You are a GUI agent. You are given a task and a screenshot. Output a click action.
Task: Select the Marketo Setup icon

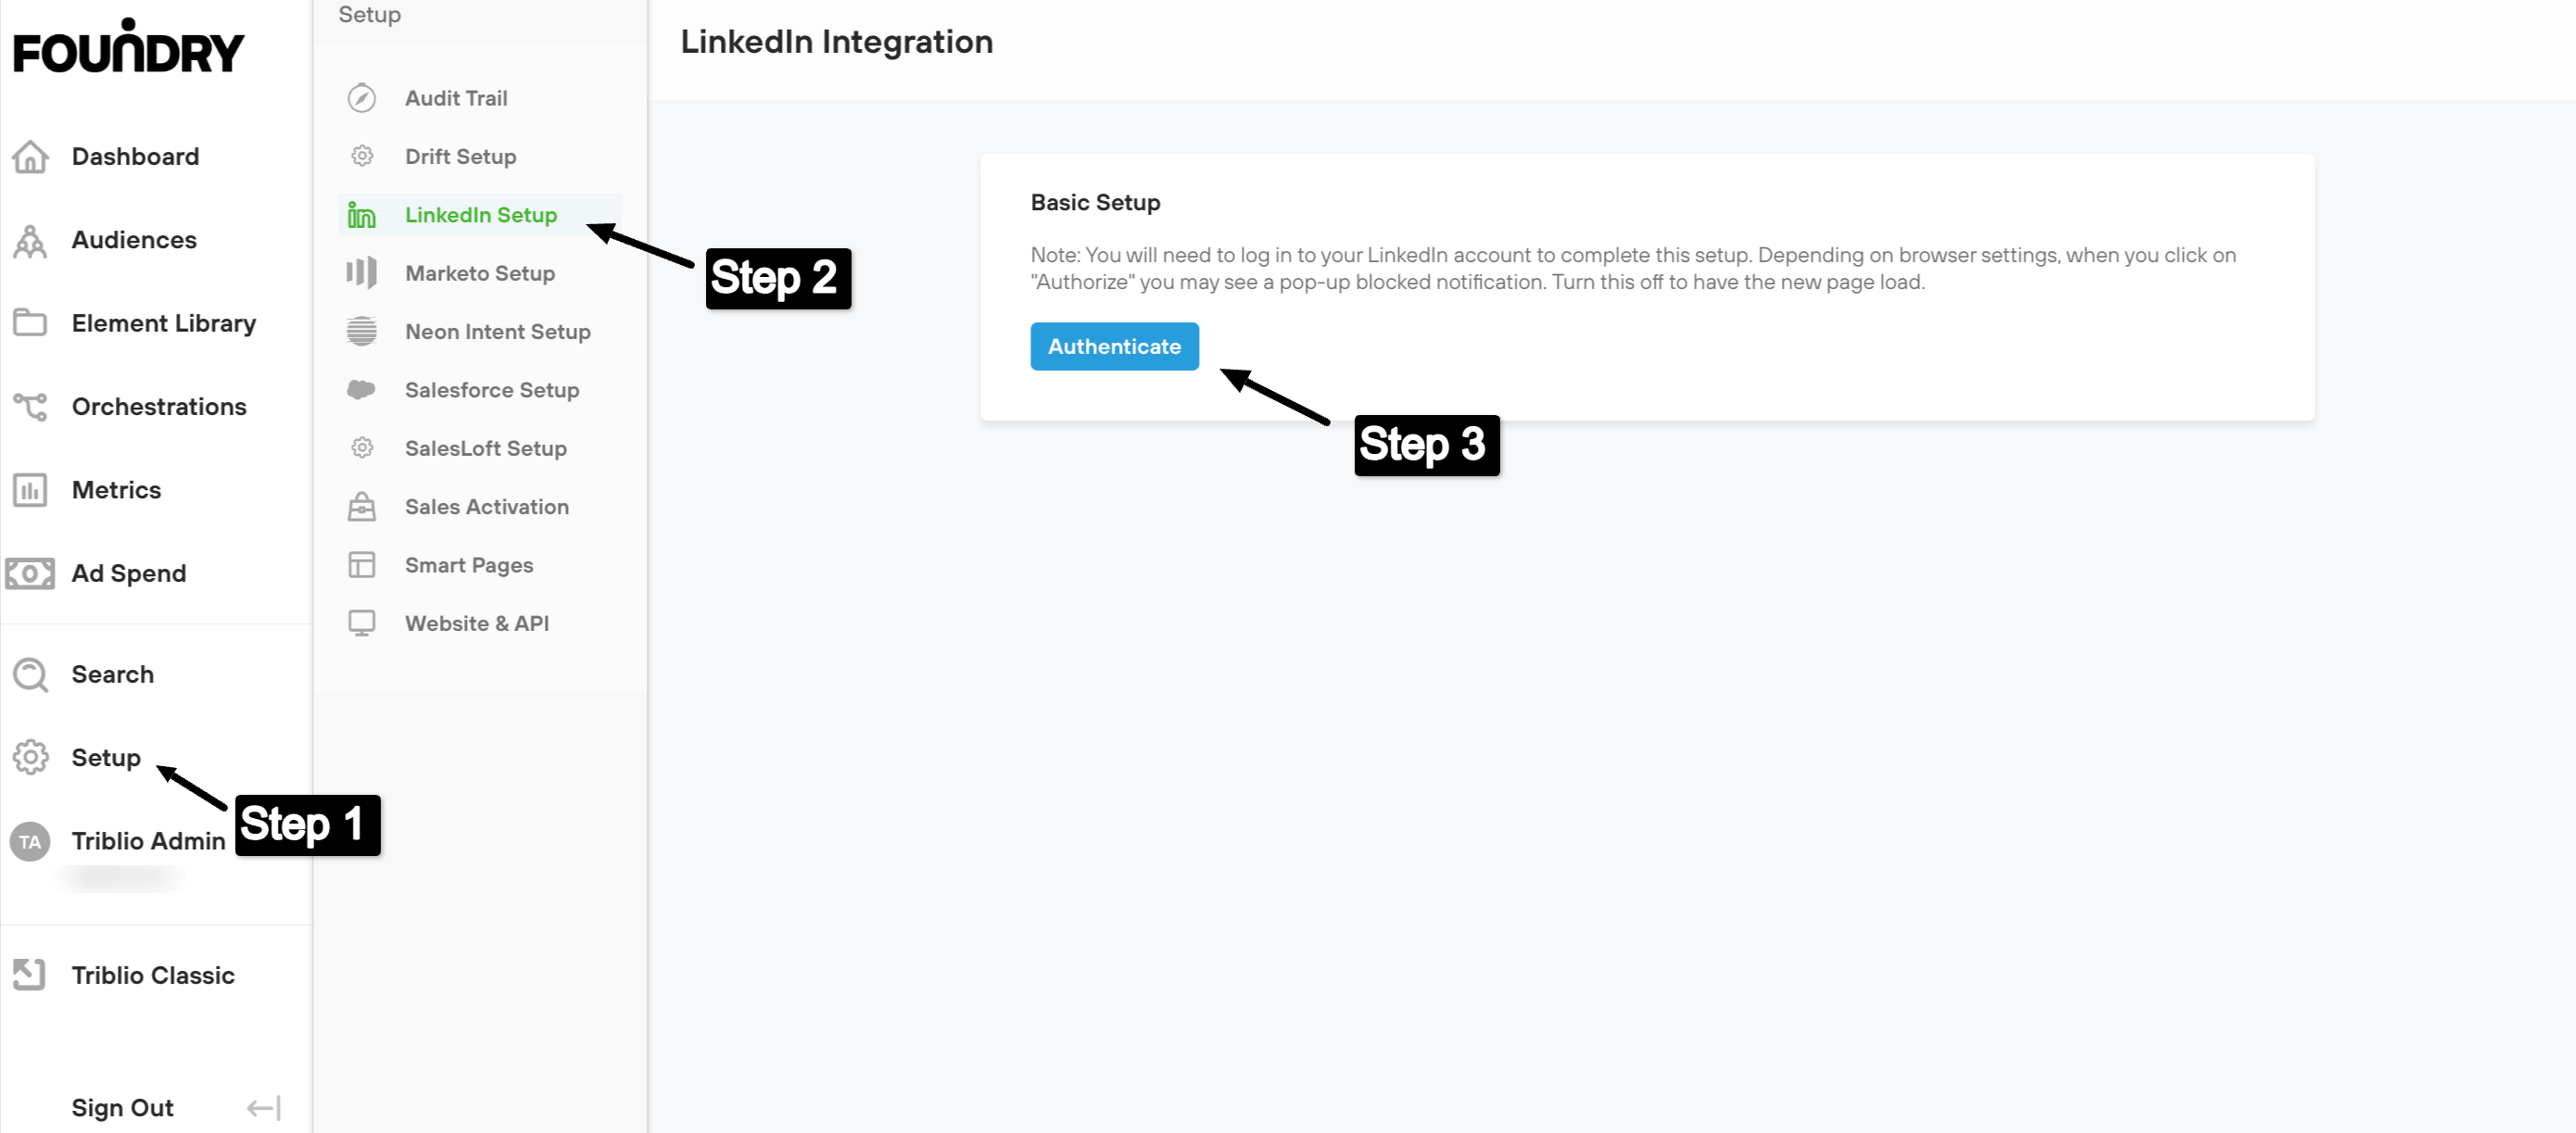[361, 272]
